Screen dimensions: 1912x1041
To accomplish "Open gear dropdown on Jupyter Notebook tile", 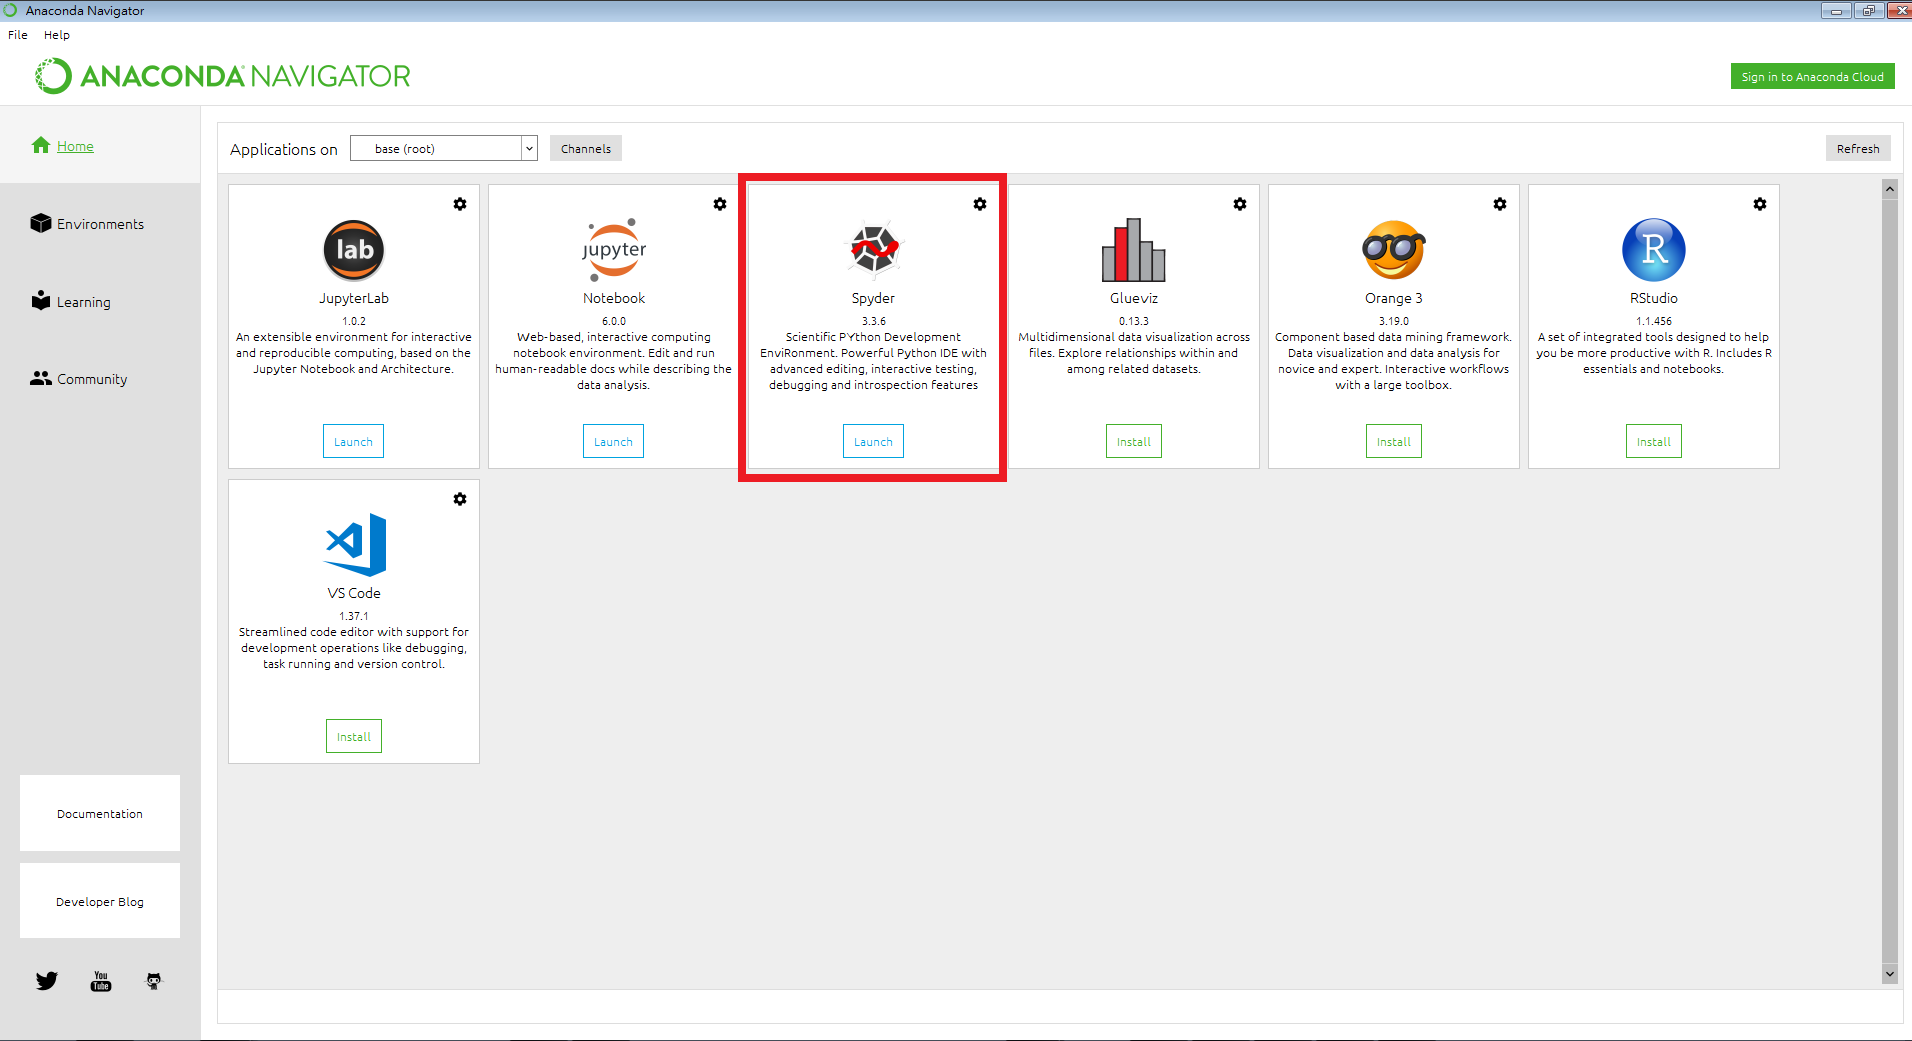I will coord(720,204).
